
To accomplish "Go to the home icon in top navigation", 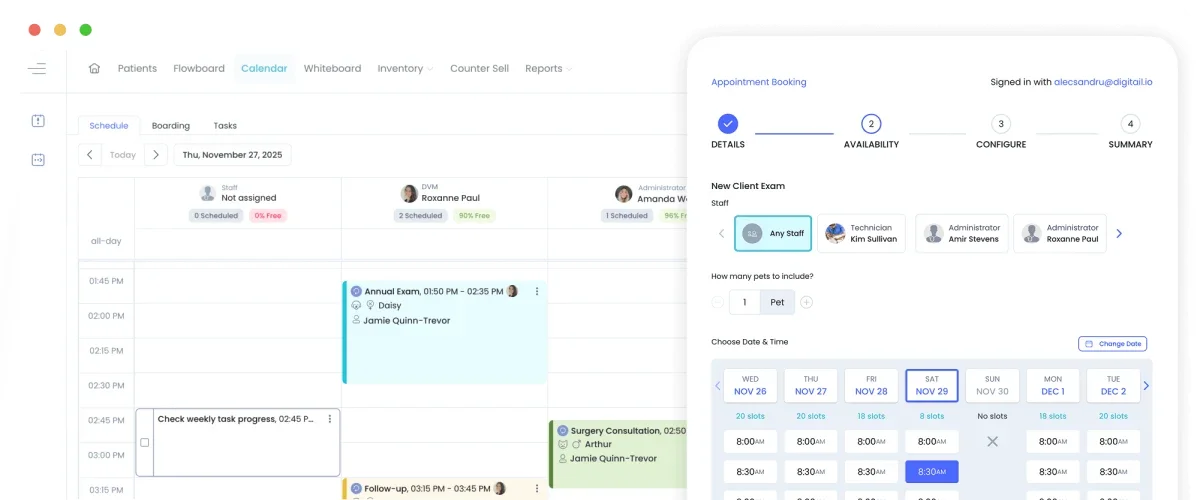I will pyautogui.click(x=94, y=69).
